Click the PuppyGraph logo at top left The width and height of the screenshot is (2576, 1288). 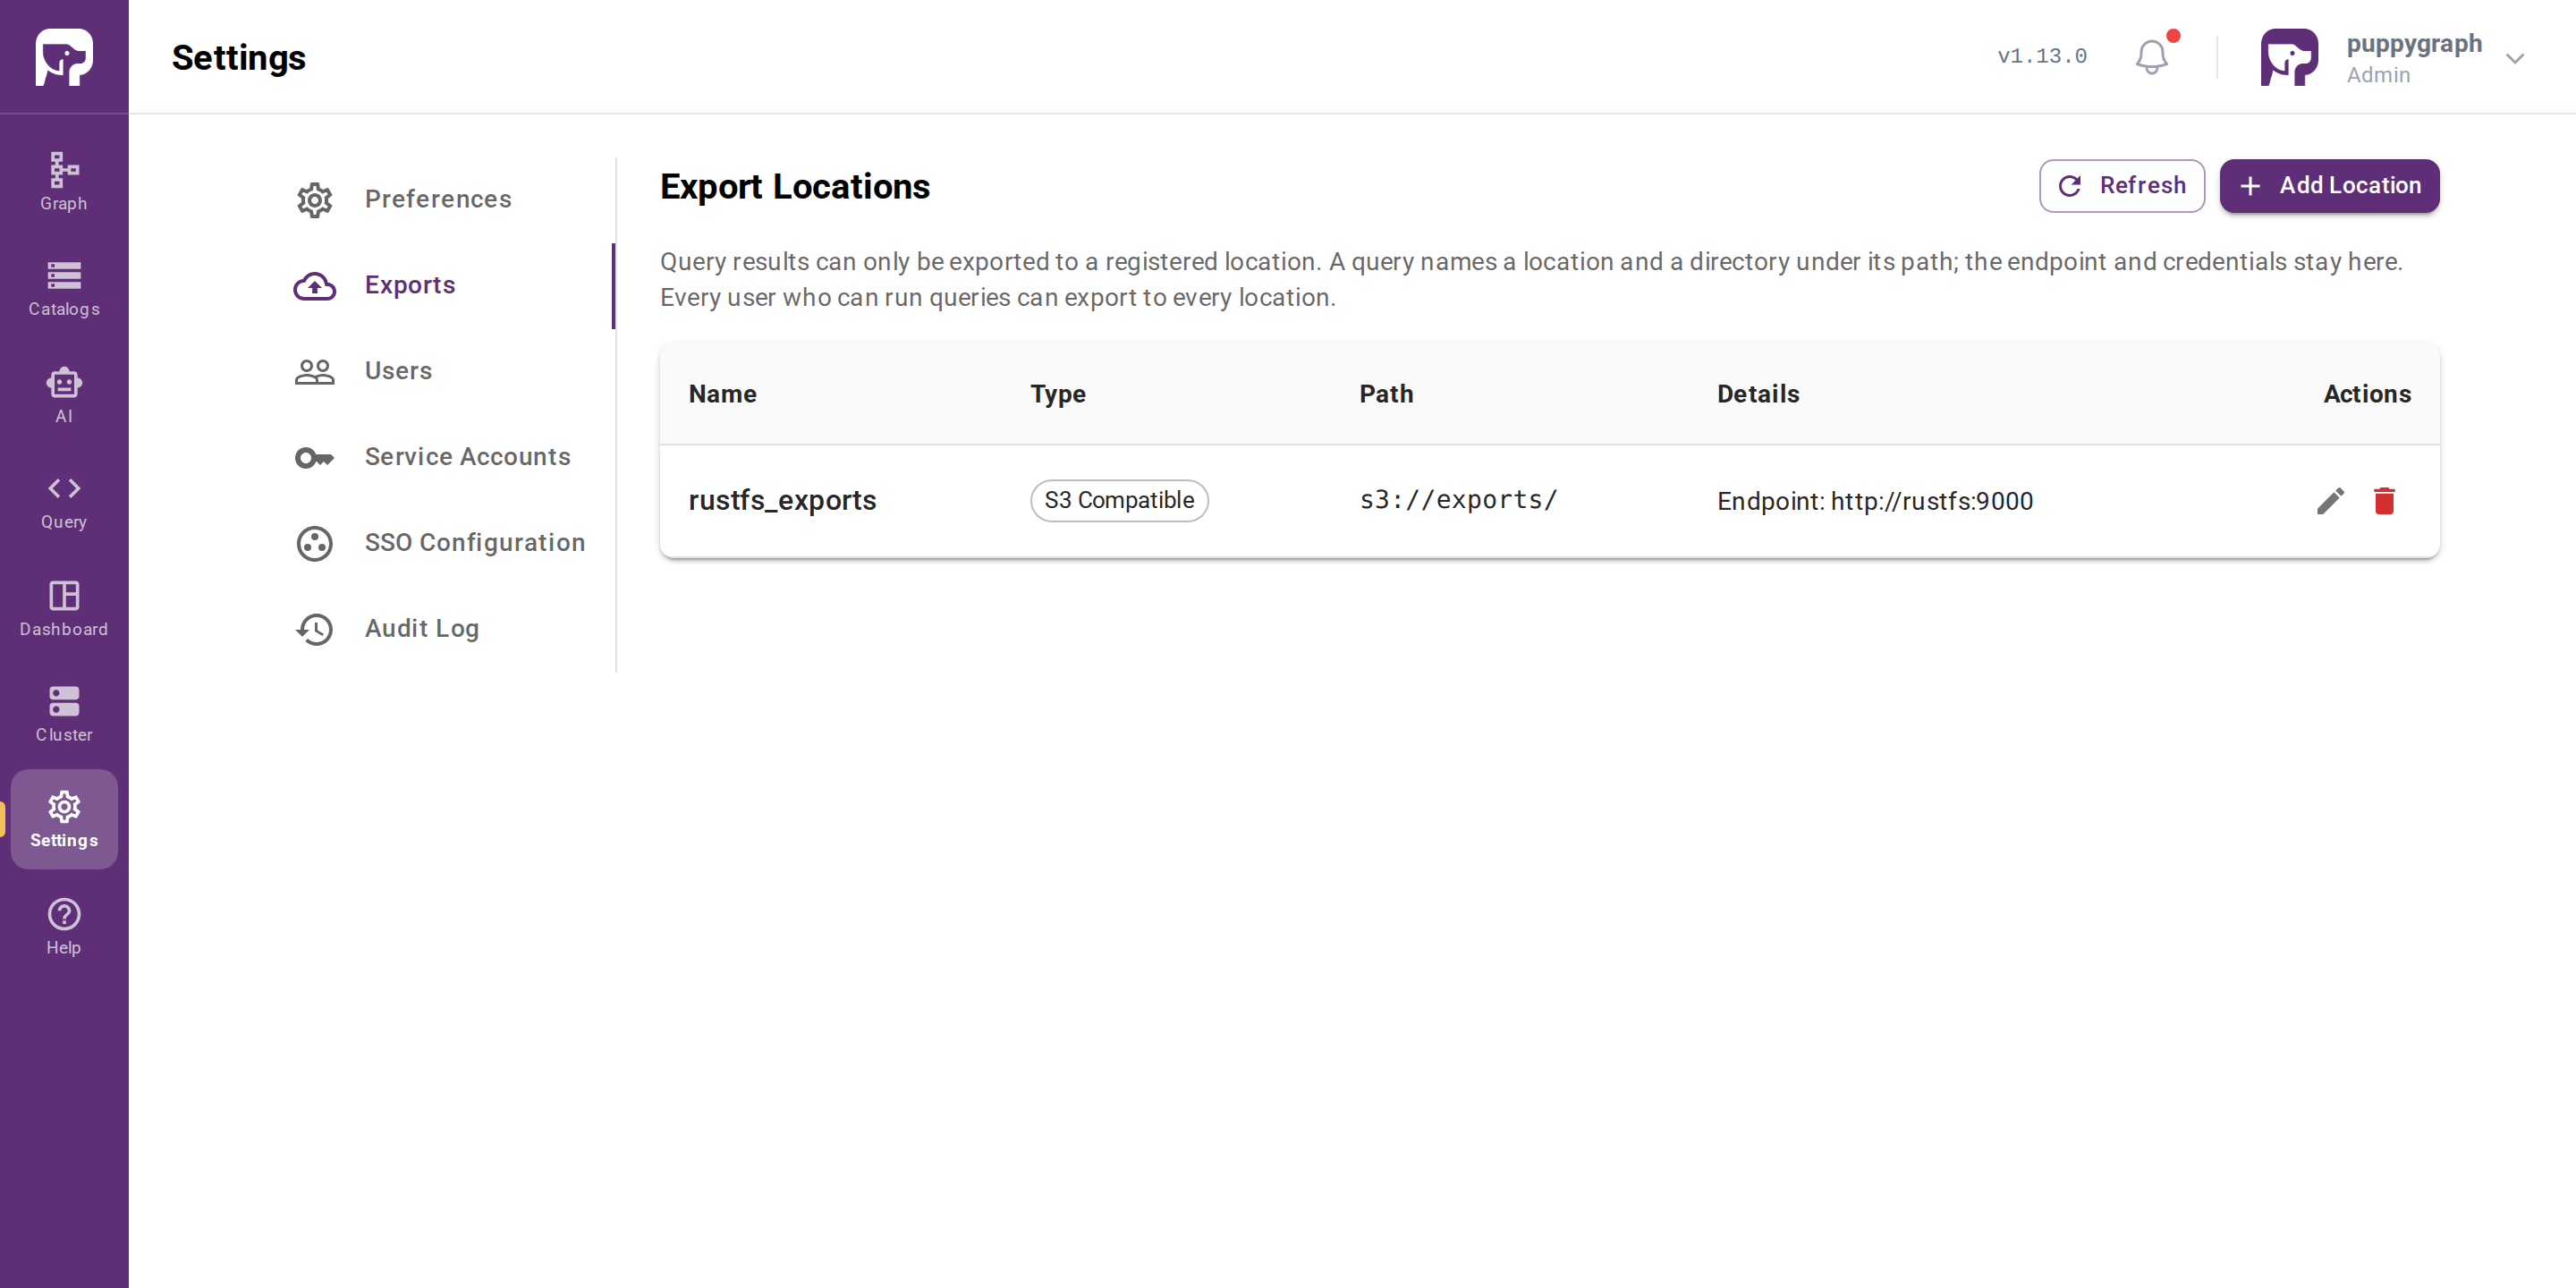(x=64, y=57)
